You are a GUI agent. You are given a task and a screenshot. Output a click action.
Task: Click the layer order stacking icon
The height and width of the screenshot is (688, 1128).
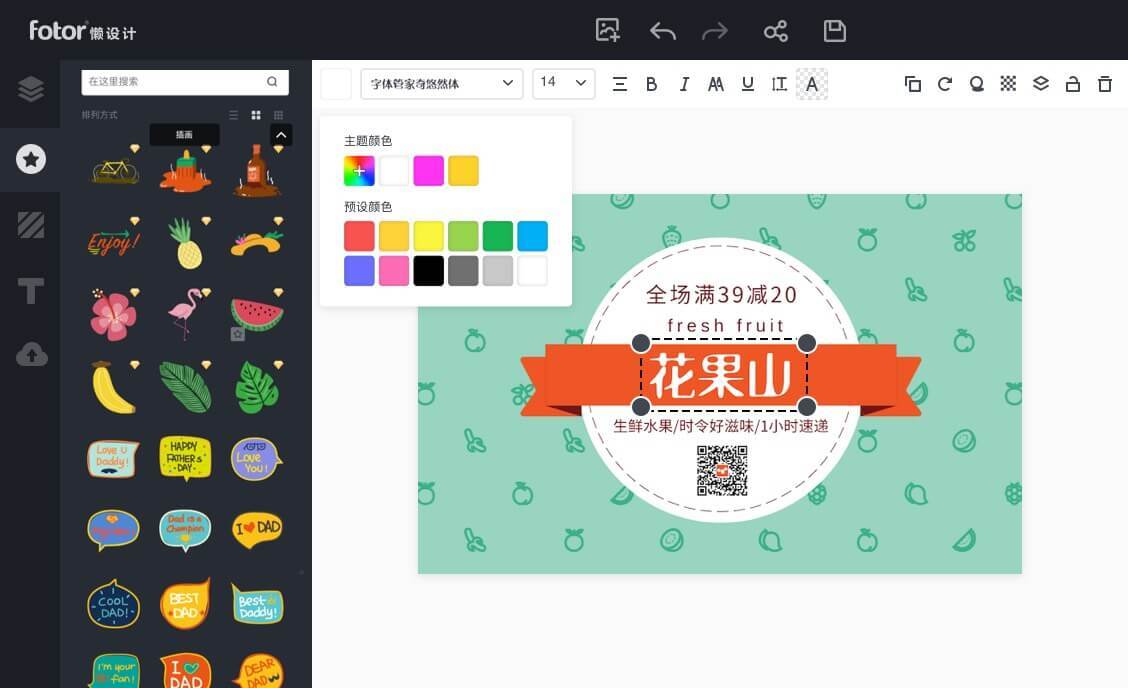[x=1041, y=84]
